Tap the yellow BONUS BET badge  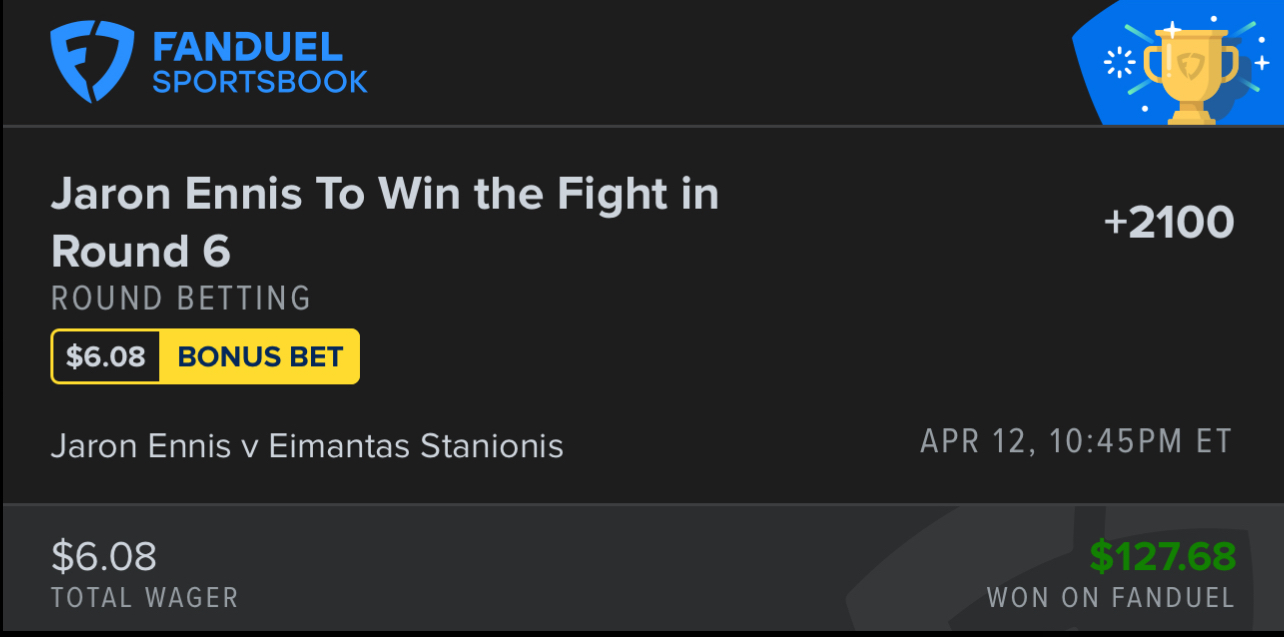pos(260,357)
